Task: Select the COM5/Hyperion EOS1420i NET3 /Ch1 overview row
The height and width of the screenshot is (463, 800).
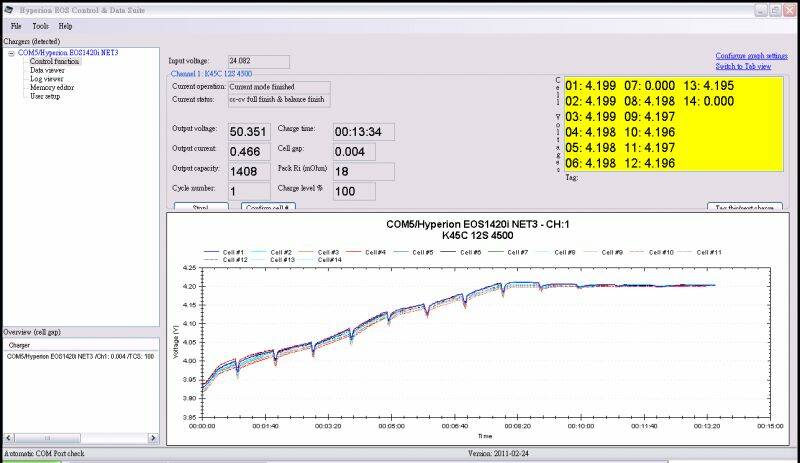Action: (80, 356)
